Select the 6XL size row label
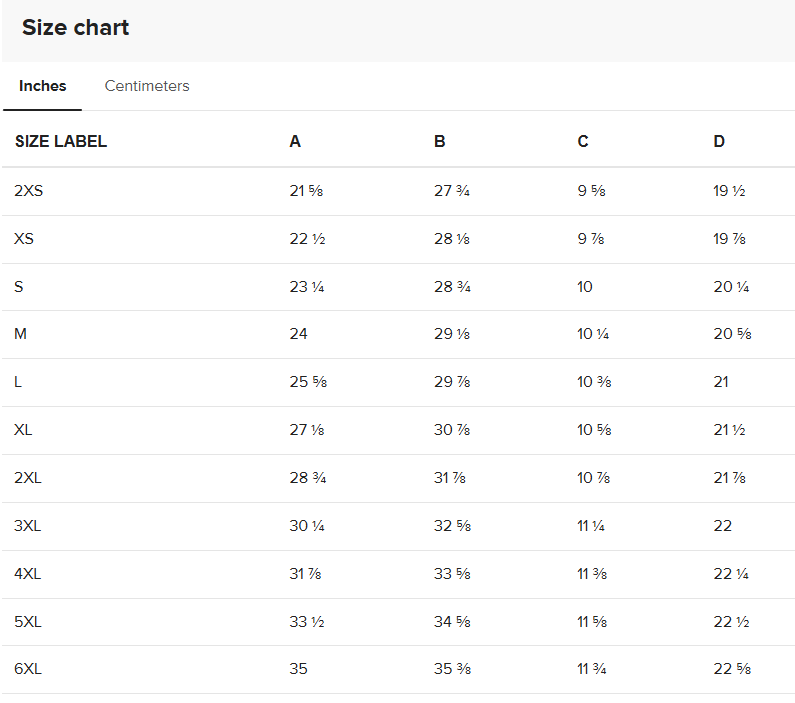795x703 pixels. pos(29,669)
